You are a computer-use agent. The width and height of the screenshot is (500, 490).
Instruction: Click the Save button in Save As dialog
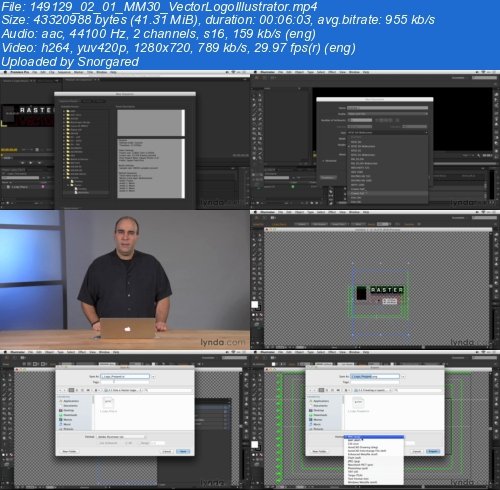(183, 451)
